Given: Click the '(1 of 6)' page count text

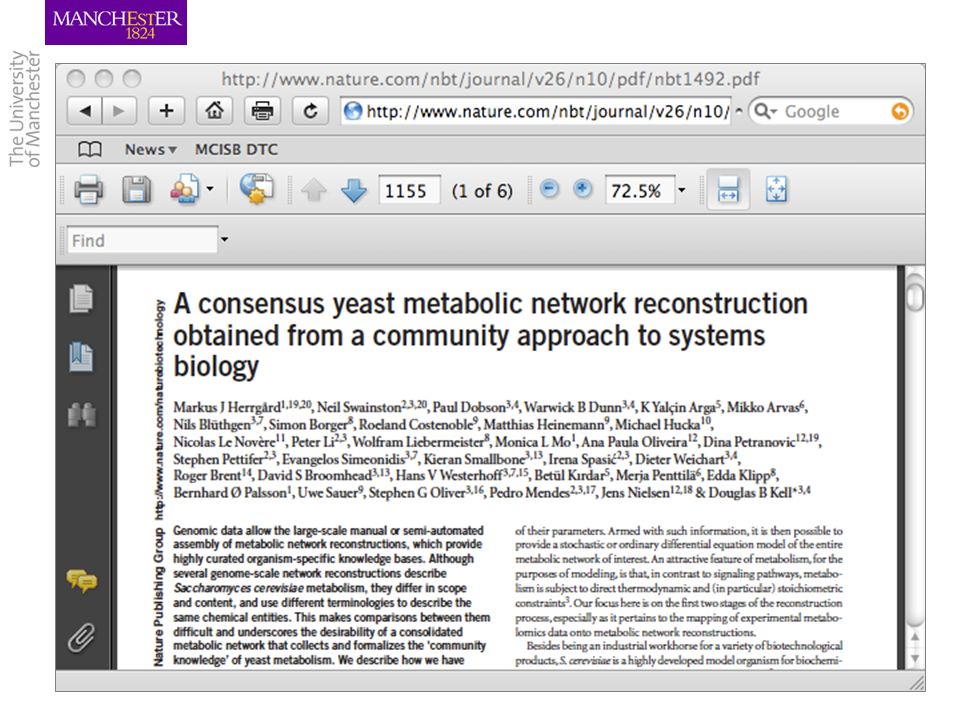Looking at the screenshot, I should (x=482, y=191).
